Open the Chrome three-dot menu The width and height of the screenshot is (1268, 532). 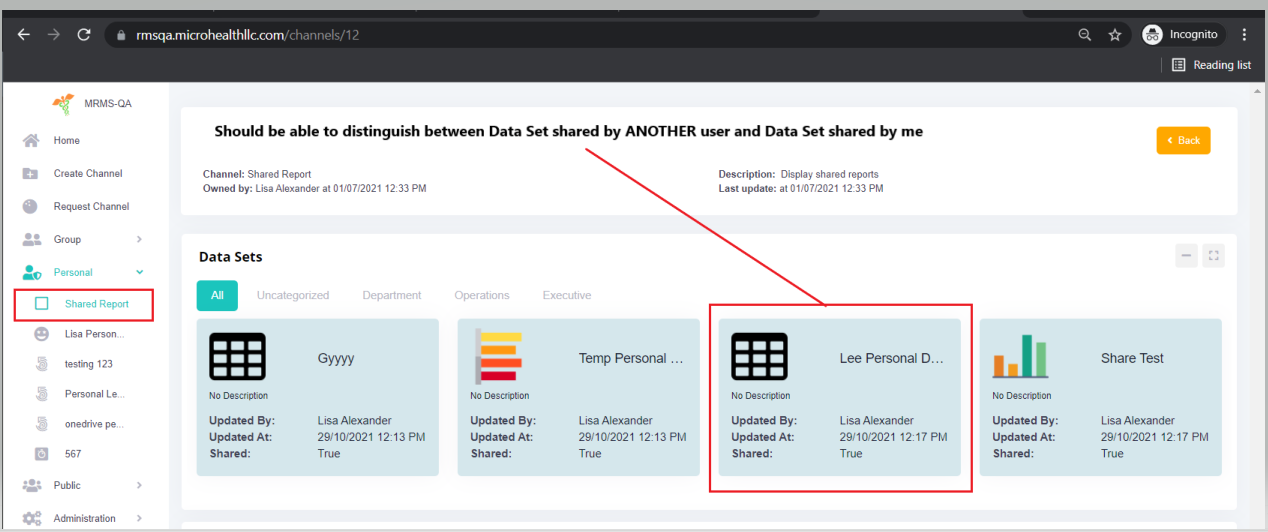tap(1244, 34)
